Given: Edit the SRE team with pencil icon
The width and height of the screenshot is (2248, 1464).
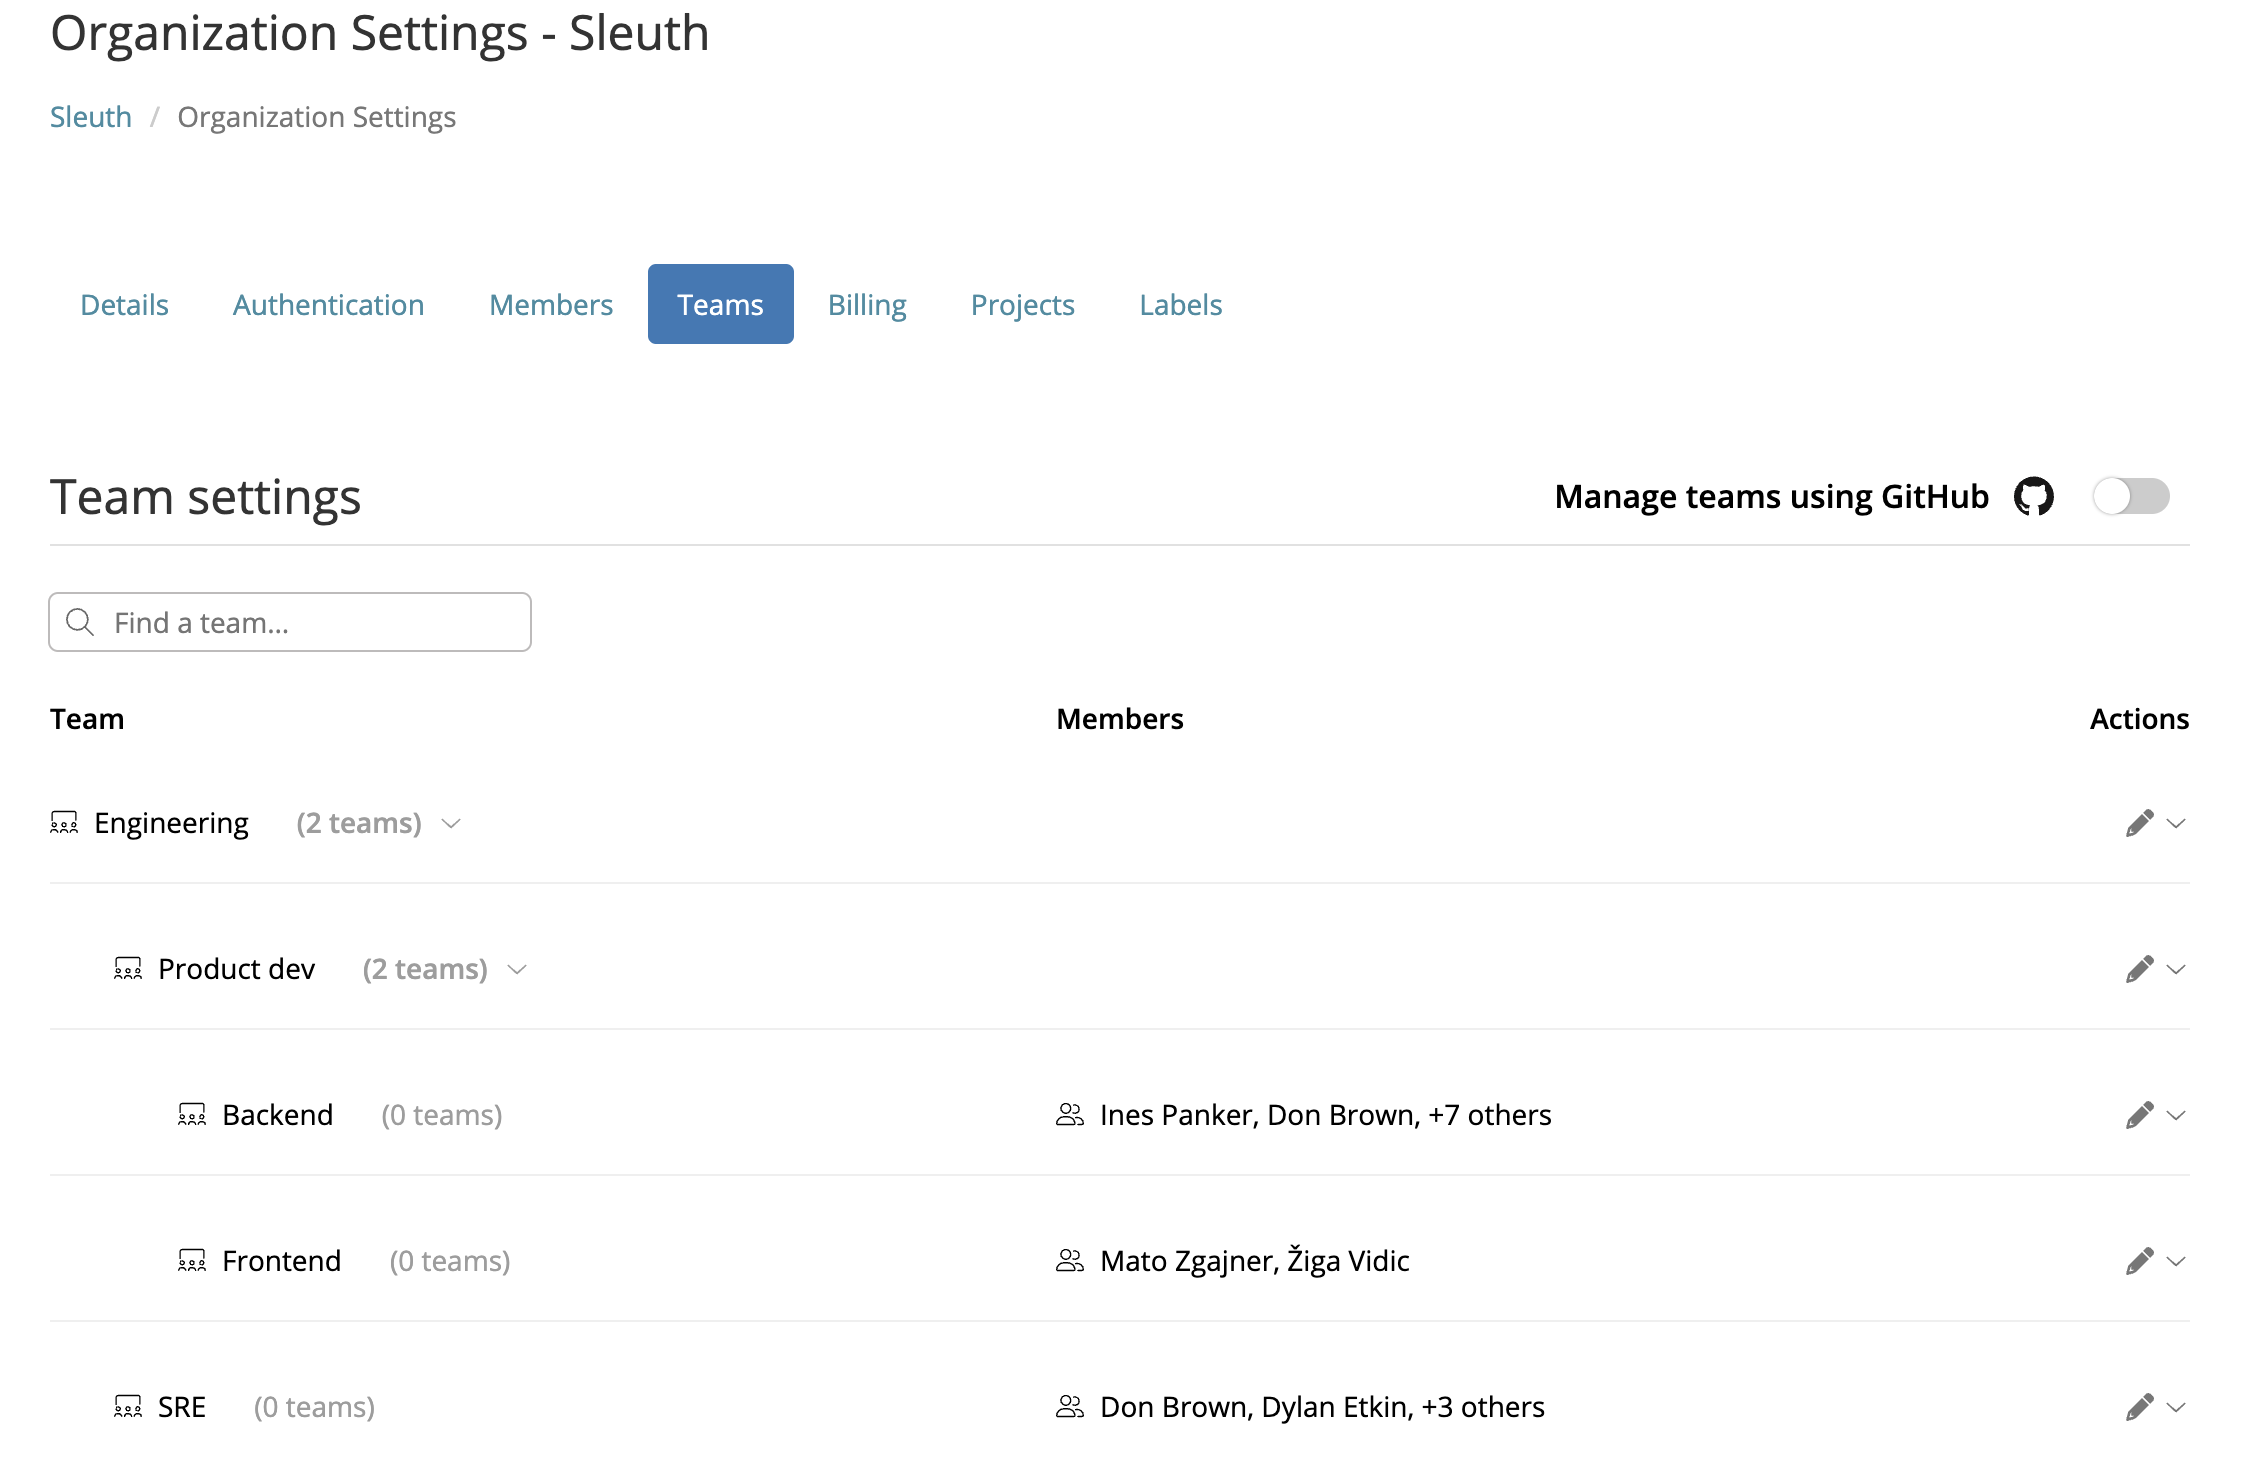Looking at the screenshot, I should point(2139,1407).
